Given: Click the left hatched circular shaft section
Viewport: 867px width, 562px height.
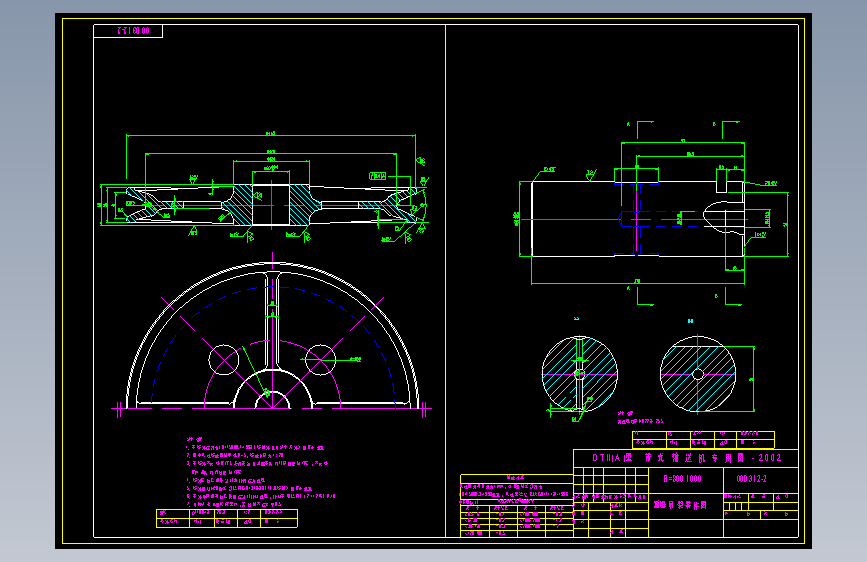Looking at the screenshot, I should click(x=579, y=374).
